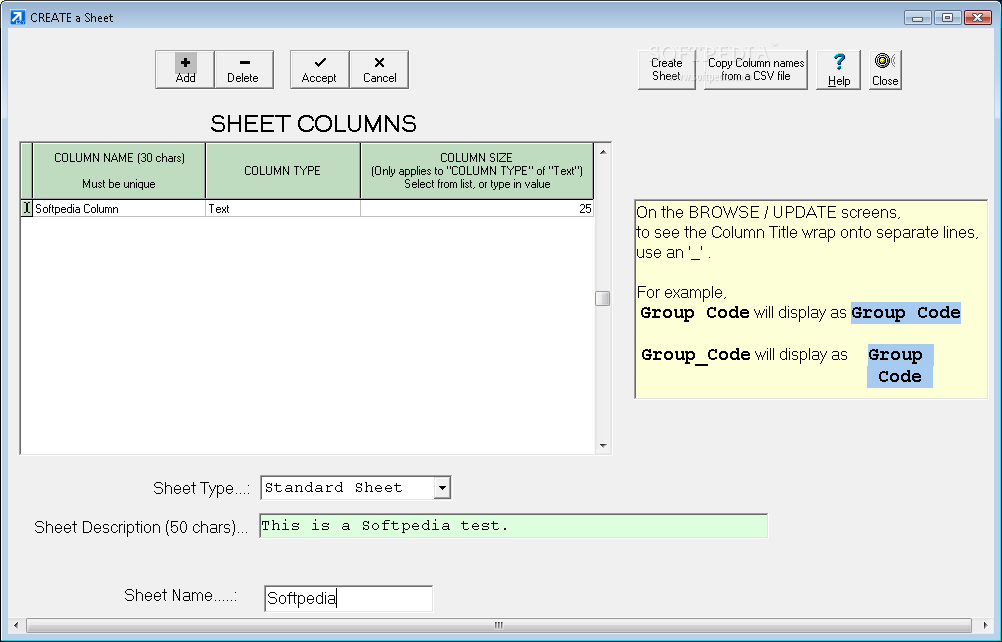
Task: Click the horizontal scrollbar left arrow
Action: [x=16, y=625]
